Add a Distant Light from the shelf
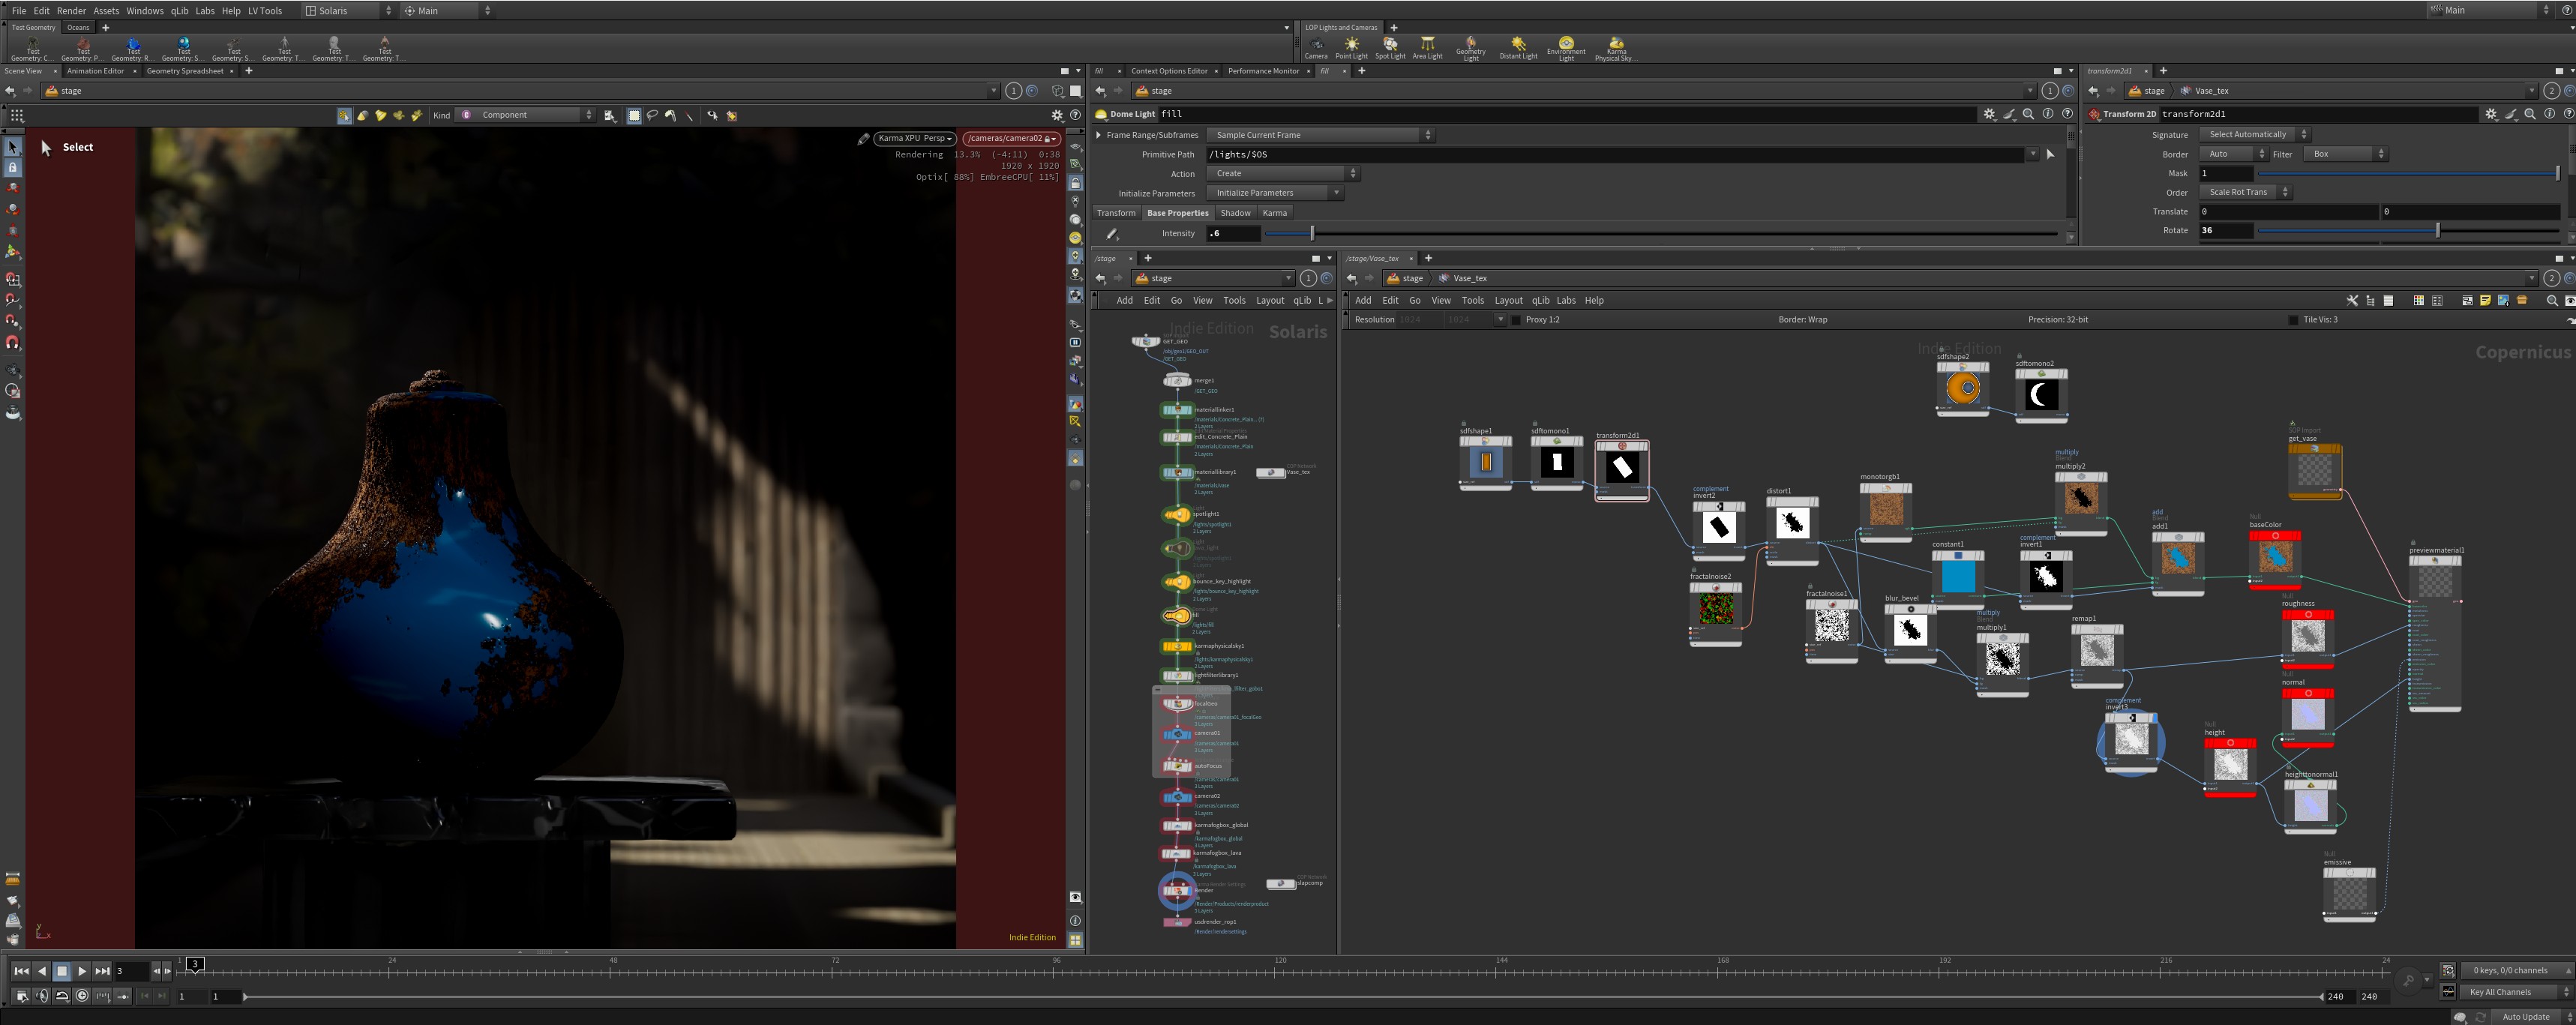The width and height of the screenshot is (2576, 1025). (1518, 47)
